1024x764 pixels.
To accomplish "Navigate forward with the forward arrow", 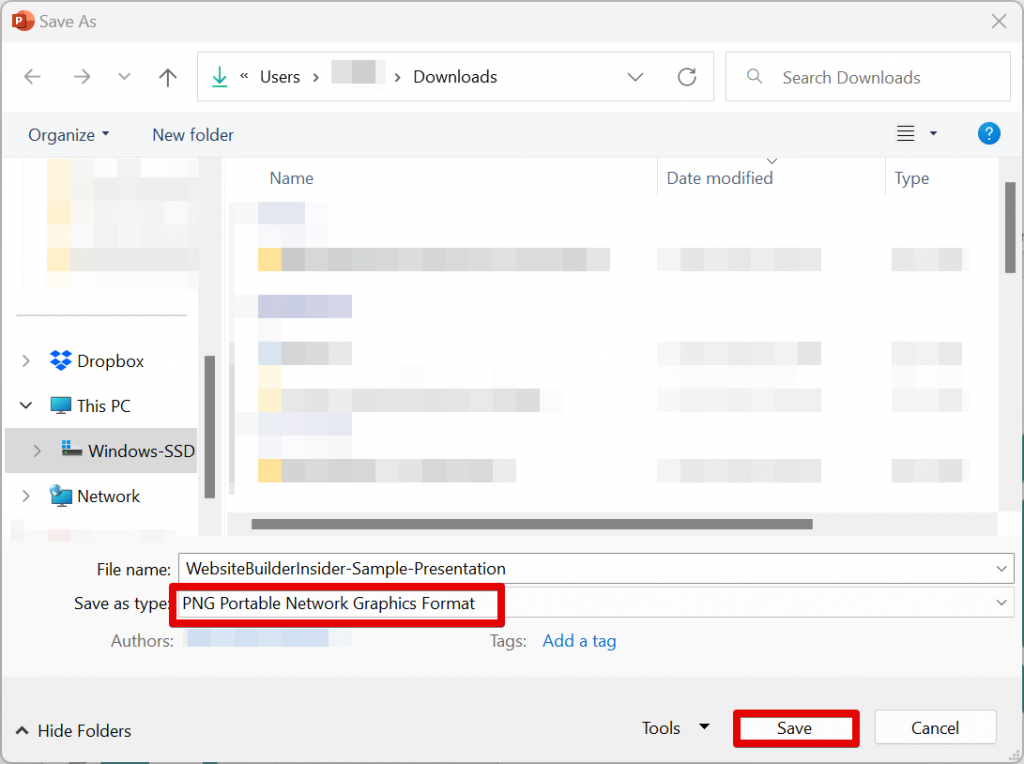I will click(x=82, y=76).
